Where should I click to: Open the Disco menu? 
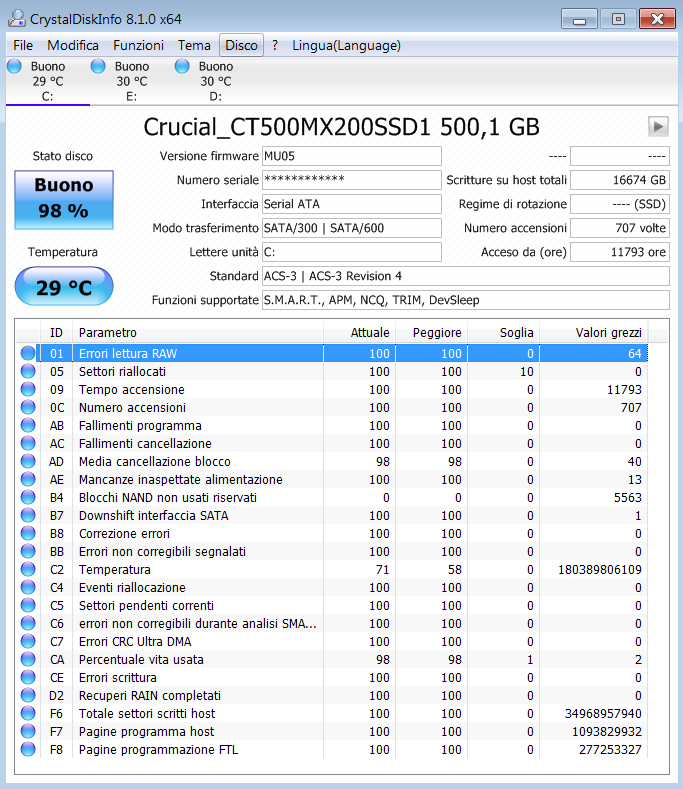pos(242,45)
